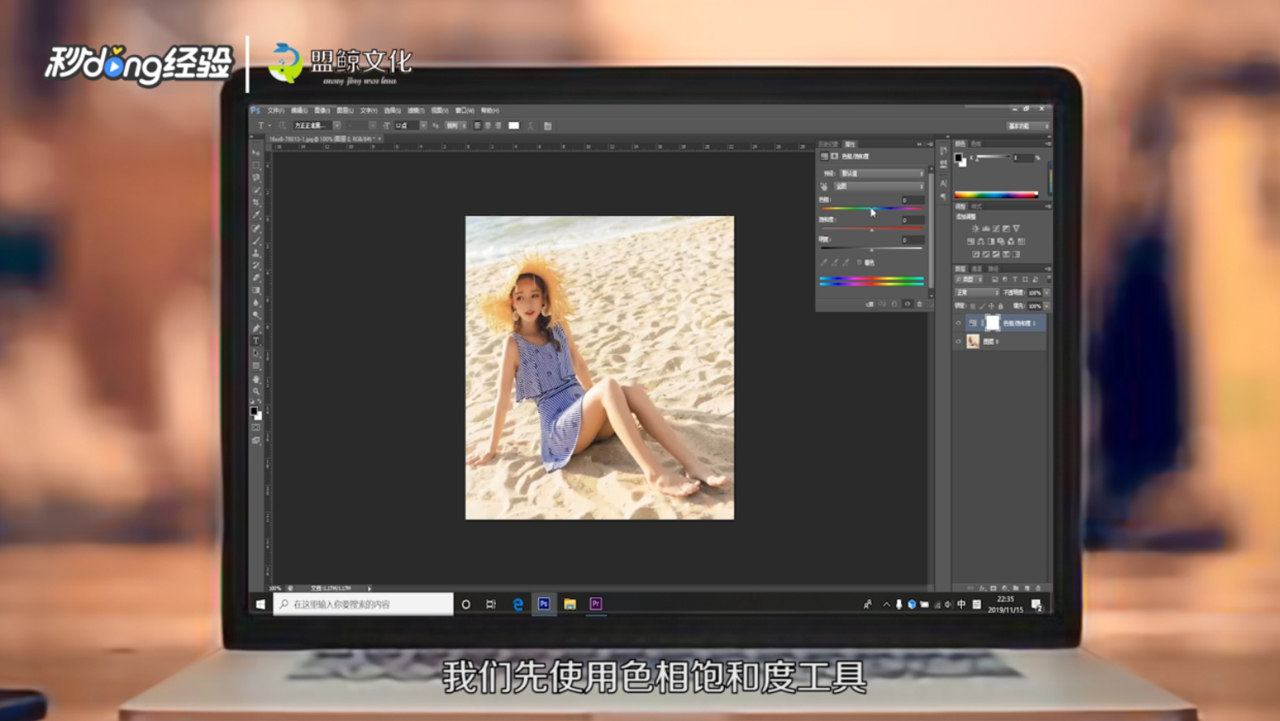Delete the adjustment layer via trash icon
Viewport: 1280px width, 721px height.
(920, 304)
